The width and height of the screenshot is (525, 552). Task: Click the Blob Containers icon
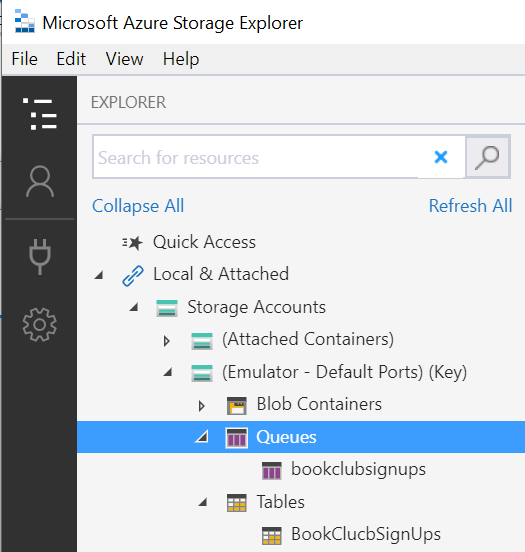(x=237, y=406)
